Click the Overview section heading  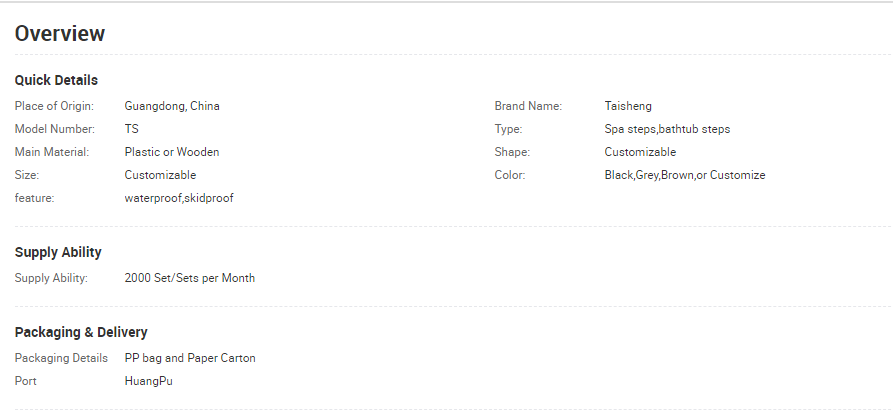[x=60, y=33]
